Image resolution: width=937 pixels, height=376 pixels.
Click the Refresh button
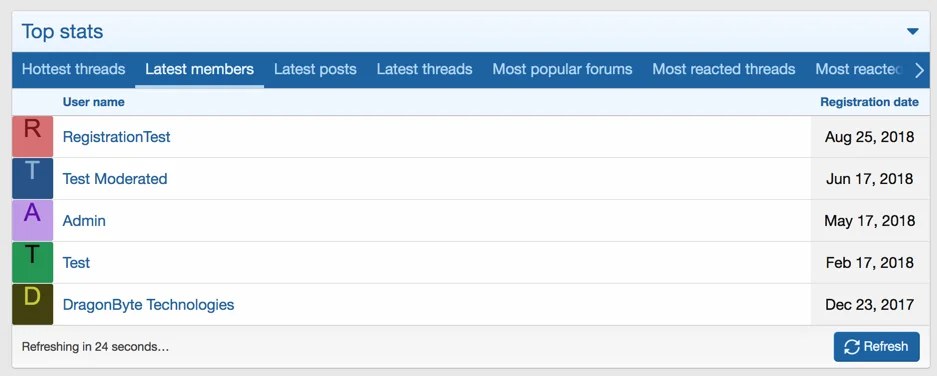pos(877,347)
